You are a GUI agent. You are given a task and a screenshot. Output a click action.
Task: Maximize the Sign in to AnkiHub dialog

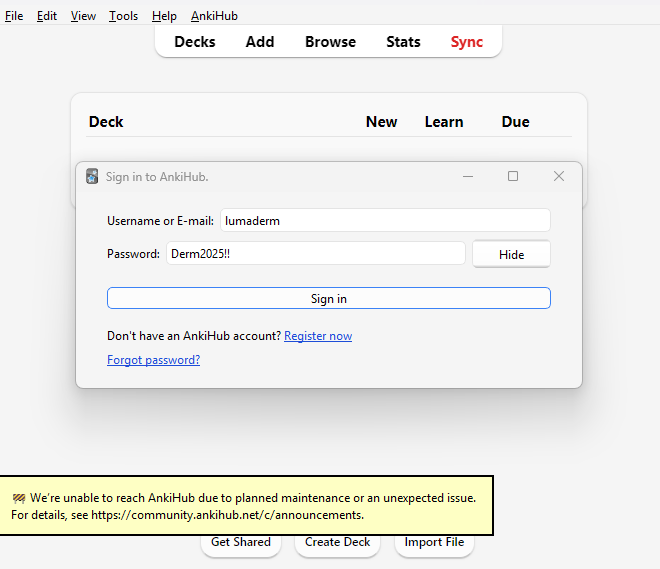point(513,176)
